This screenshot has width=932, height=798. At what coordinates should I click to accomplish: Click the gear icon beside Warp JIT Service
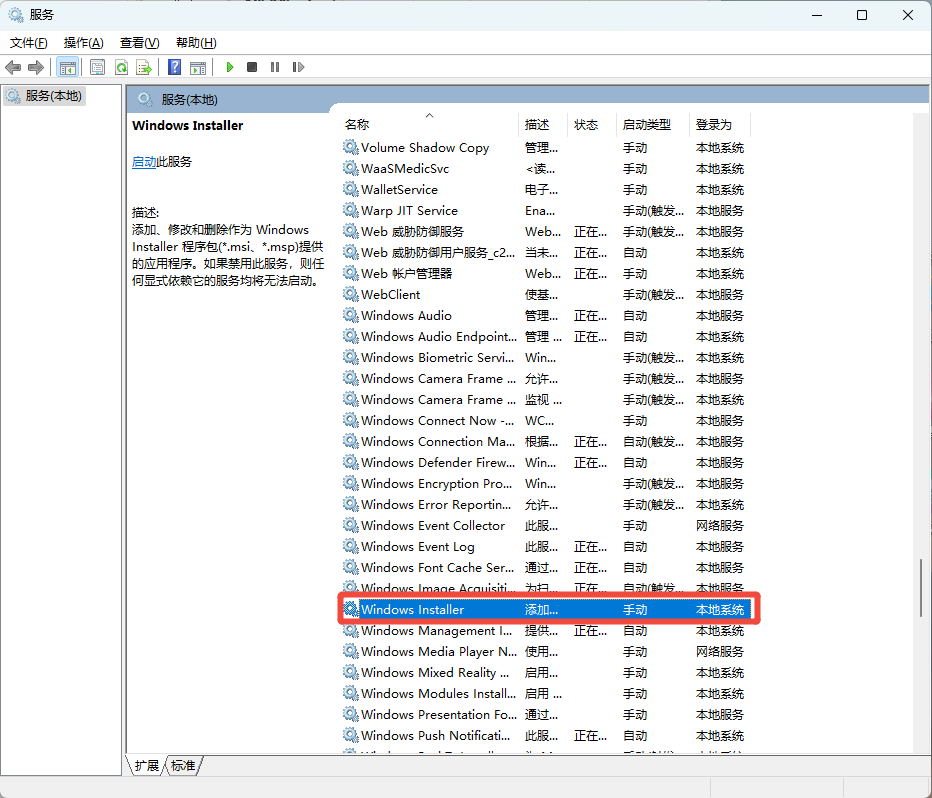[x=351, y=210]
